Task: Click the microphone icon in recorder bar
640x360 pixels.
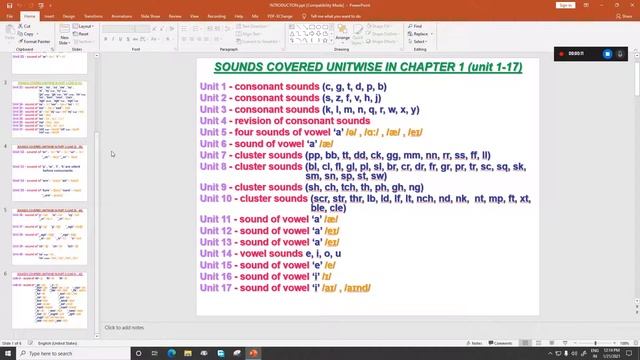Action: (x=620, y=54)
